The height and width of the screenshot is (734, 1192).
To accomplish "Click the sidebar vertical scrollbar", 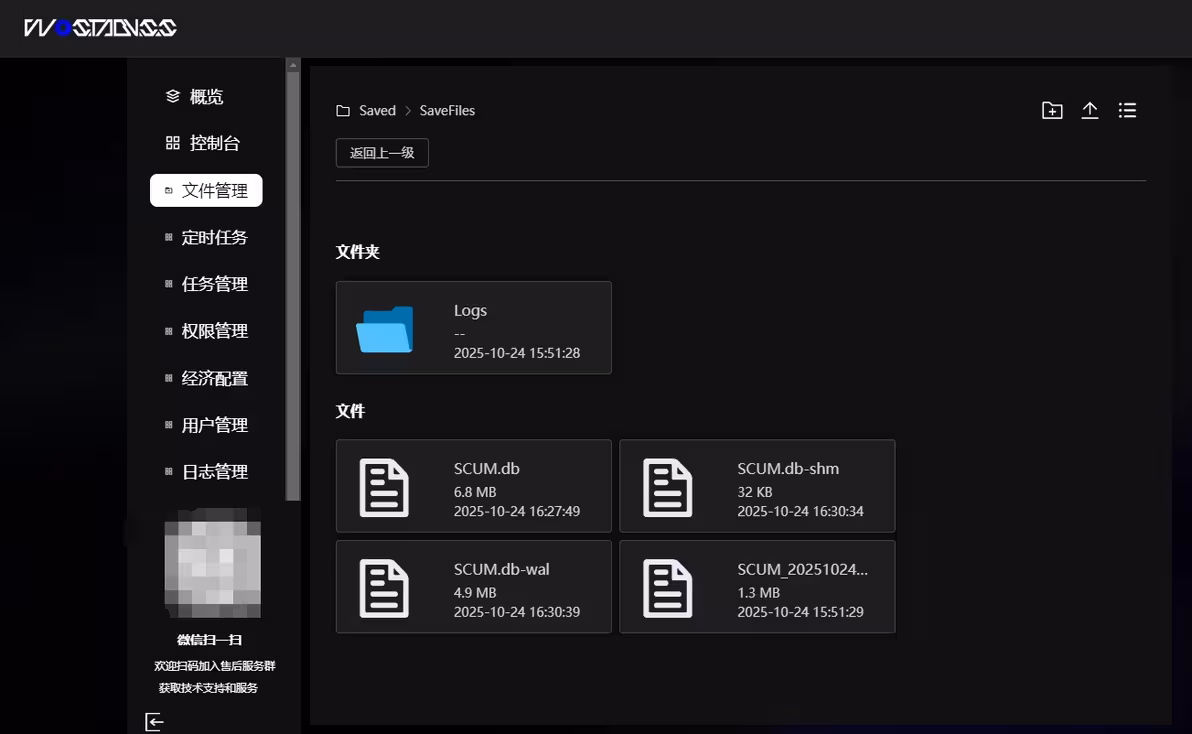I will [x=293, y=280].
